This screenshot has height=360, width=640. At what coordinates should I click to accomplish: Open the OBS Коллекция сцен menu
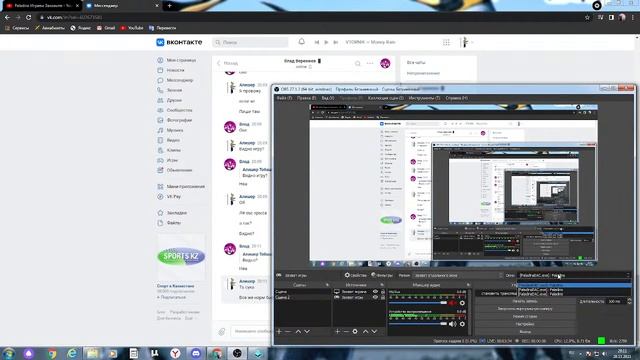(386, 98)
